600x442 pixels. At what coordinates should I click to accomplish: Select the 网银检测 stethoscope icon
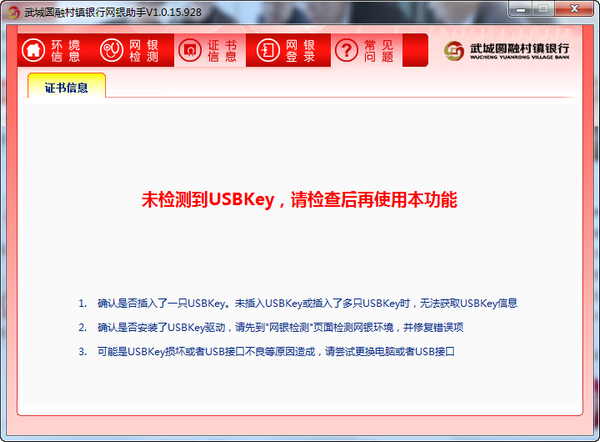click(111, 51)
